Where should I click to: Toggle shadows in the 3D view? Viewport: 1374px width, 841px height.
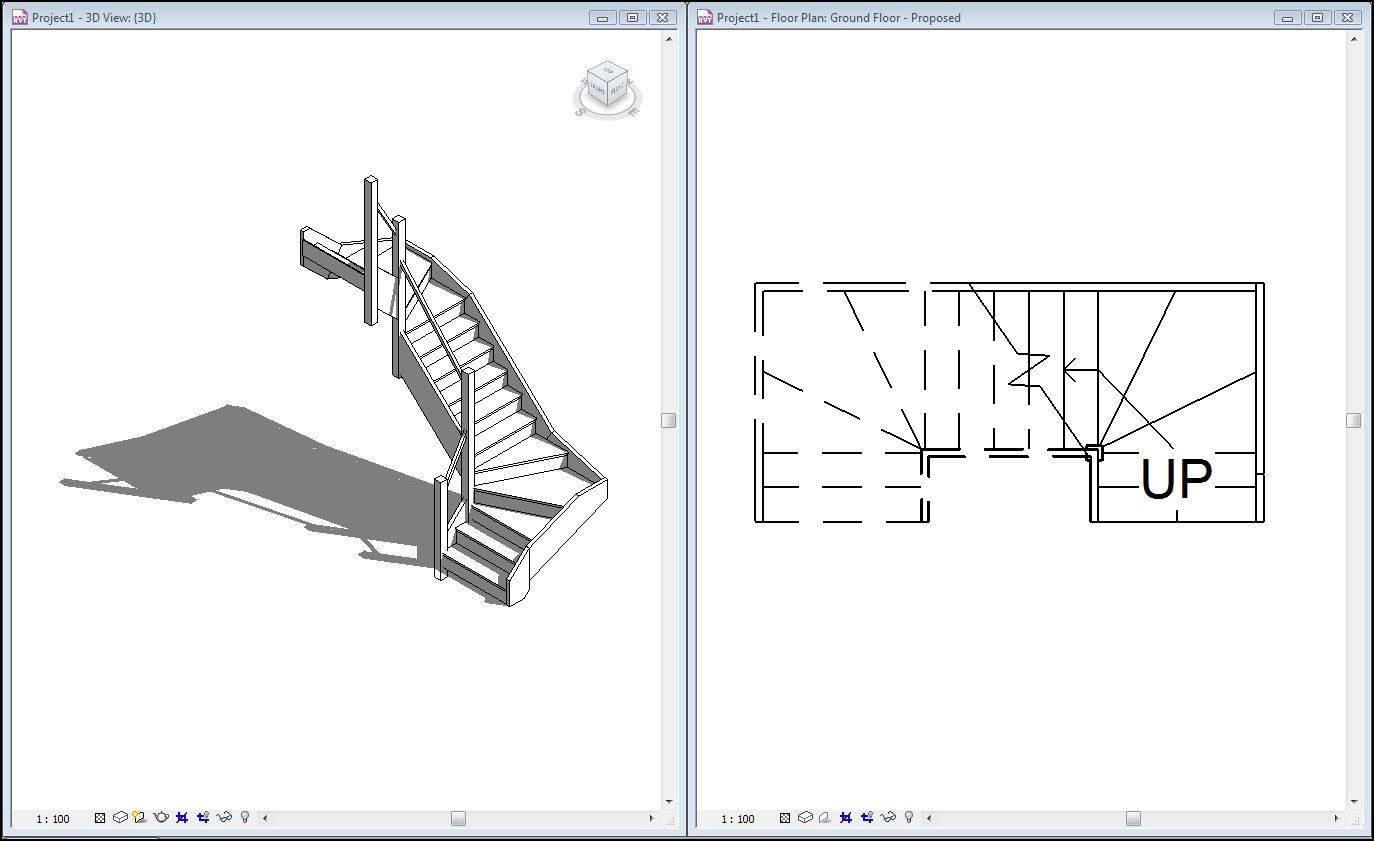coord(139,817)
